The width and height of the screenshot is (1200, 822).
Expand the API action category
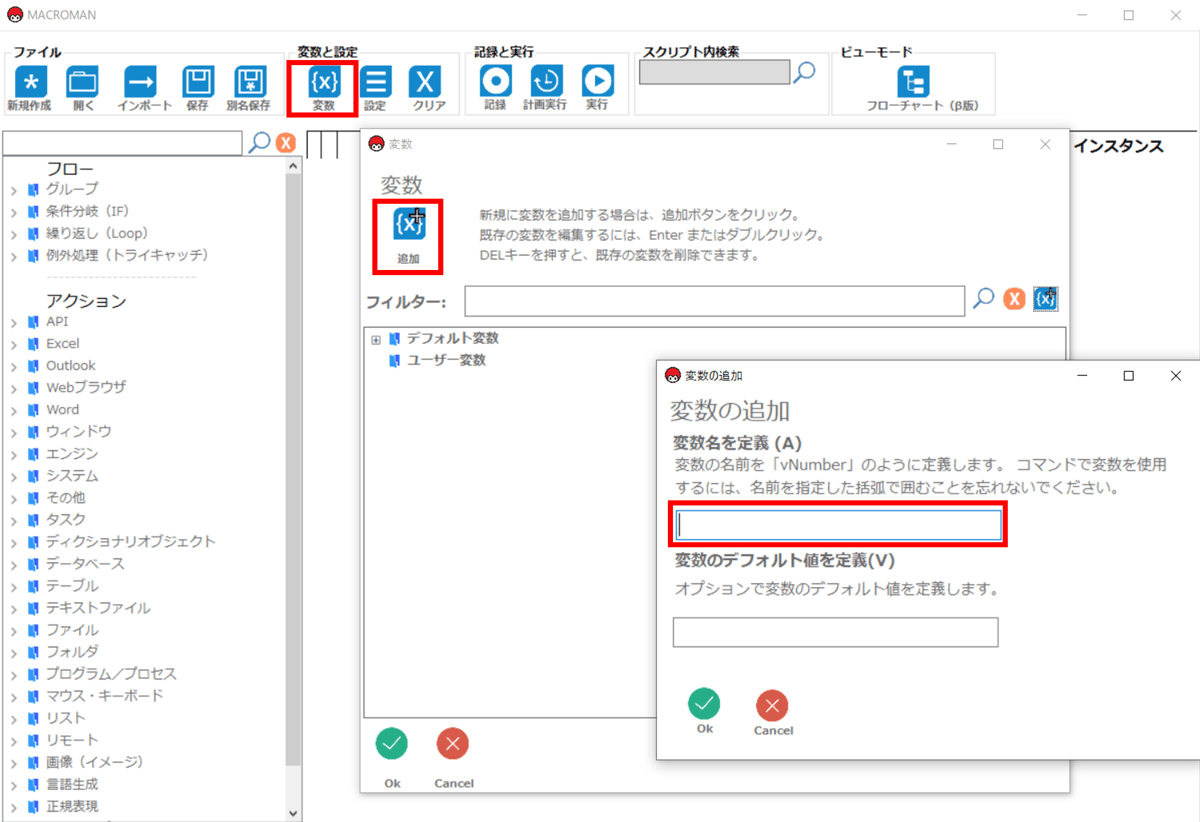coord(14,322)
